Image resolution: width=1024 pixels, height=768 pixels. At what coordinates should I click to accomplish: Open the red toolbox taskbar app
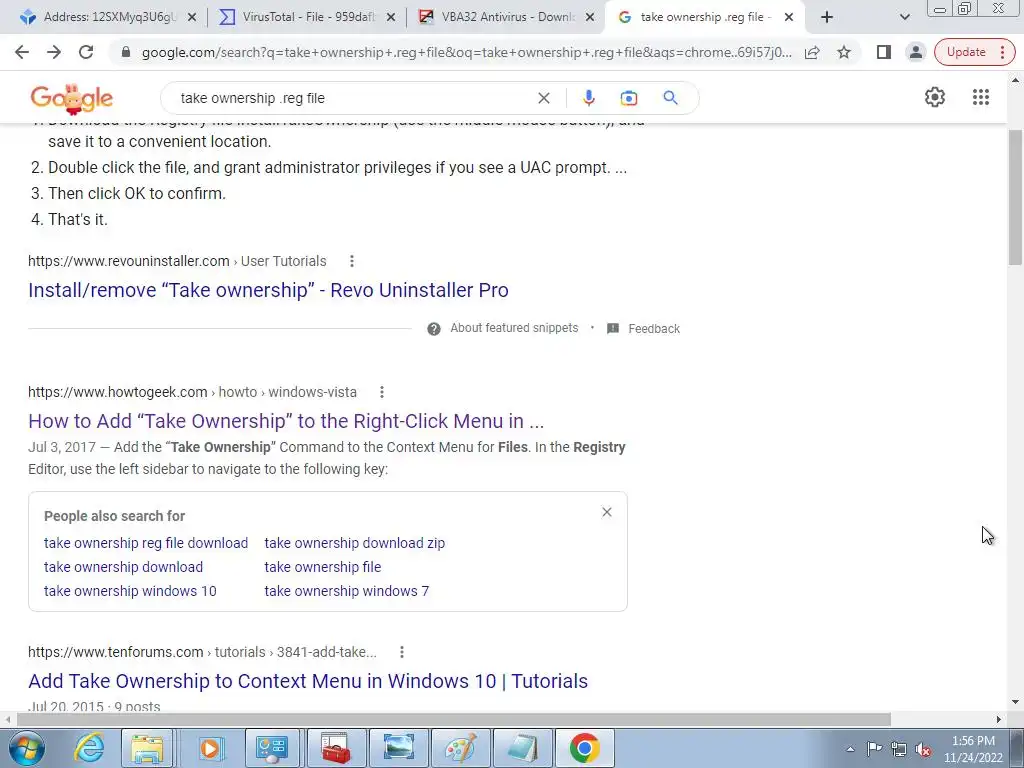tap(335, 748)
